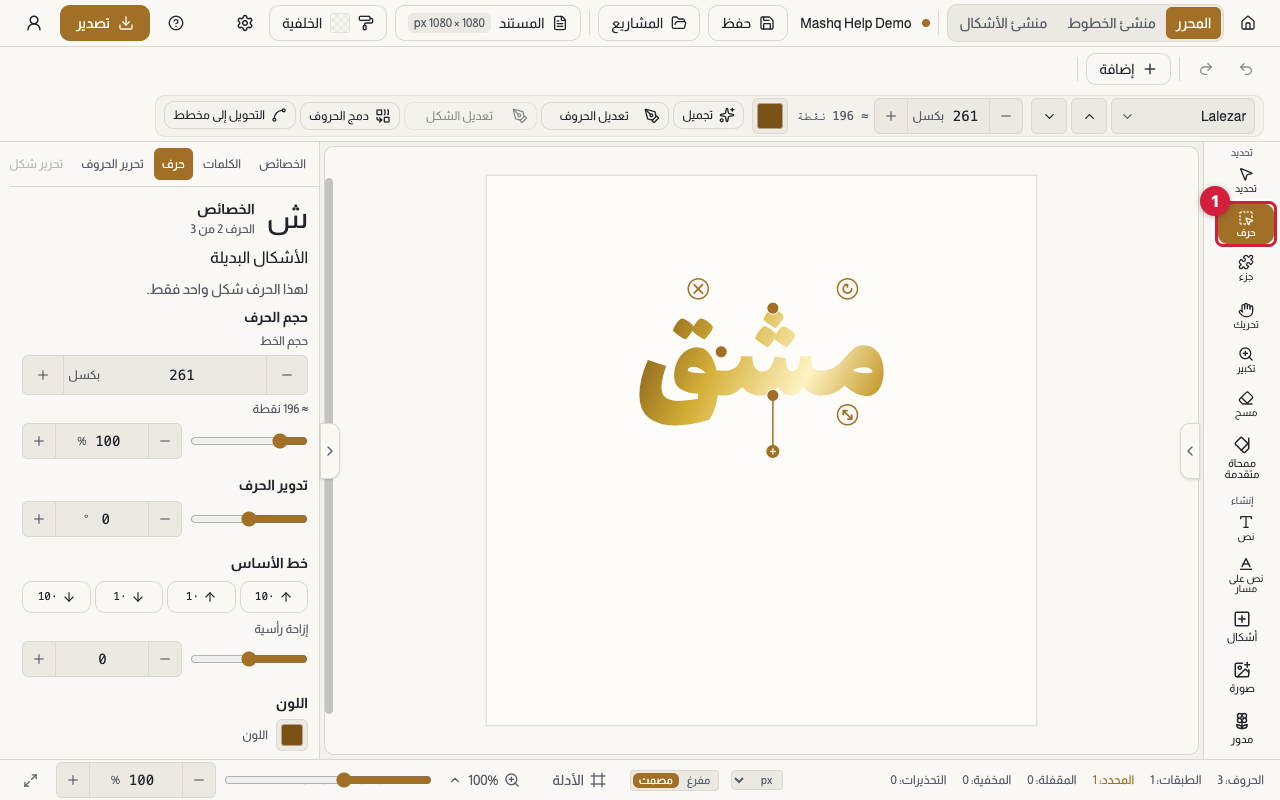
Task: Select the مسح eraser tool
Action: [1245, 404]
